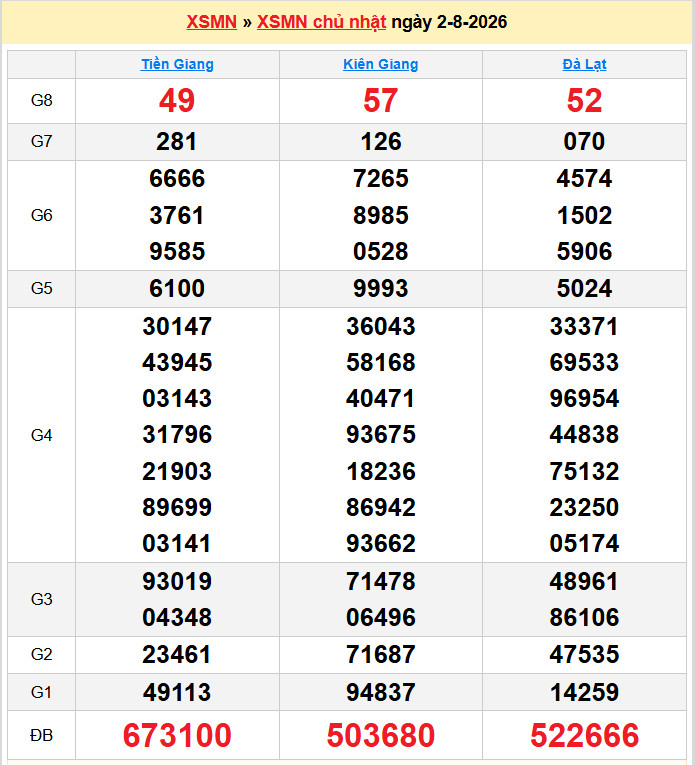Click the G4 number 89699
Screen dimensions: 695x765
click(177, 507)
